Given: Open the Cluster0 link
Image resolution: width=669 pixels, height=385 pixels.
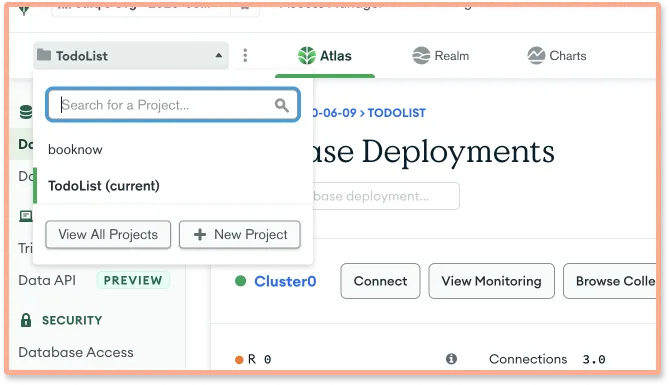Looking at the screenshot, I should point(285,281).
